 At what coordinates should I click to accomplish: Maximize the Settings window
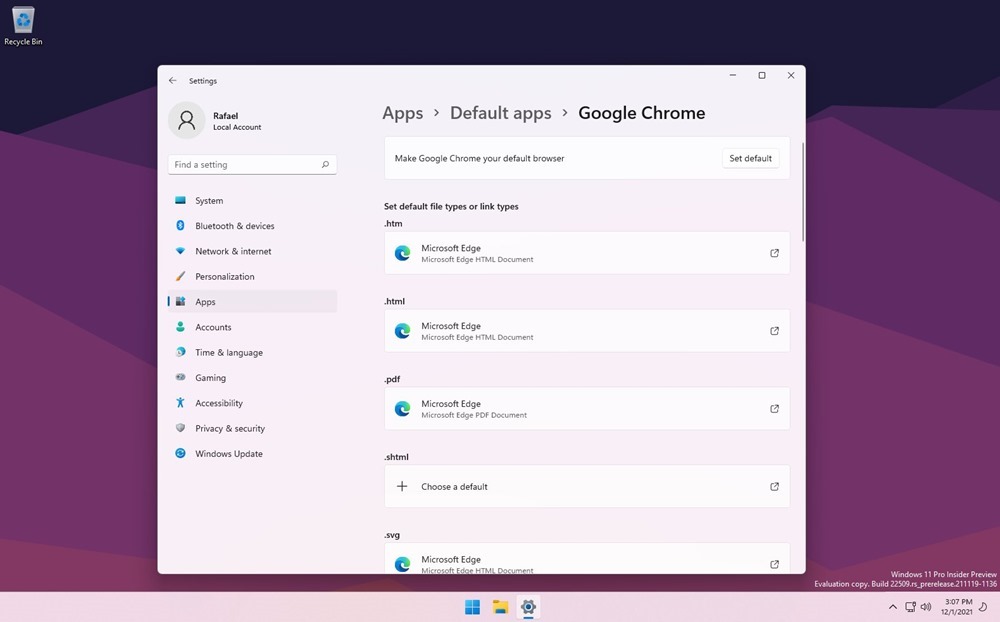[x=761, y=75]
